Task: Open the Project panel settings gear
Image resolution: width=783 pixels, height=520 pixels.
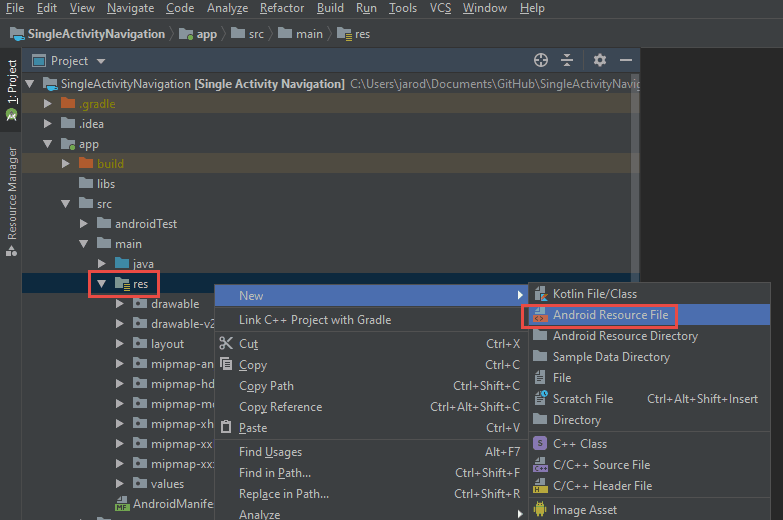Action: (600, 61)
